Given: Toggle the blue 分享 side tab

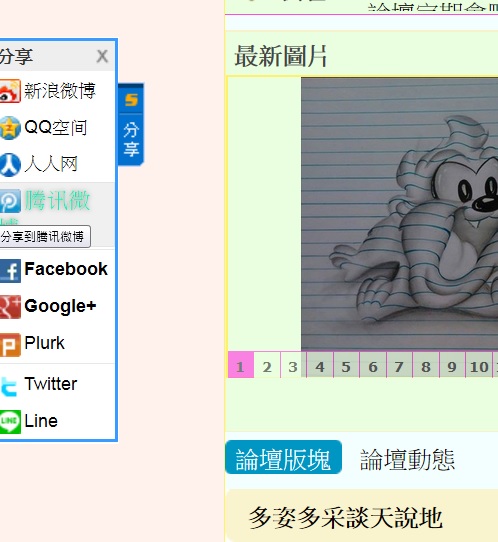Looking at the screenshot, I should point(131,124).
